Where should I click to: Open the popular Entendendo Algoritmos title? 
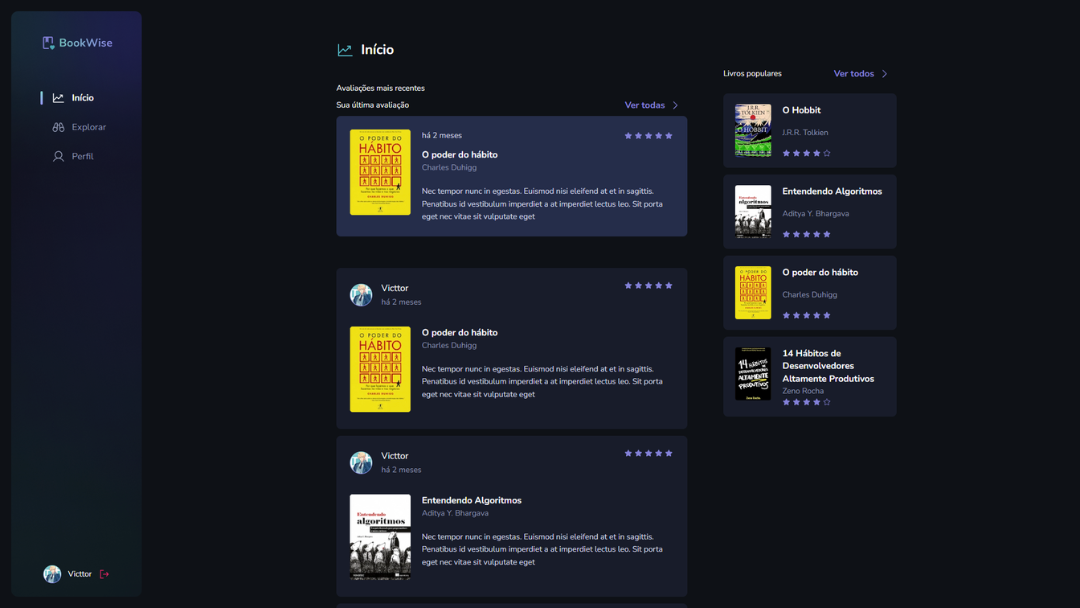832,191
